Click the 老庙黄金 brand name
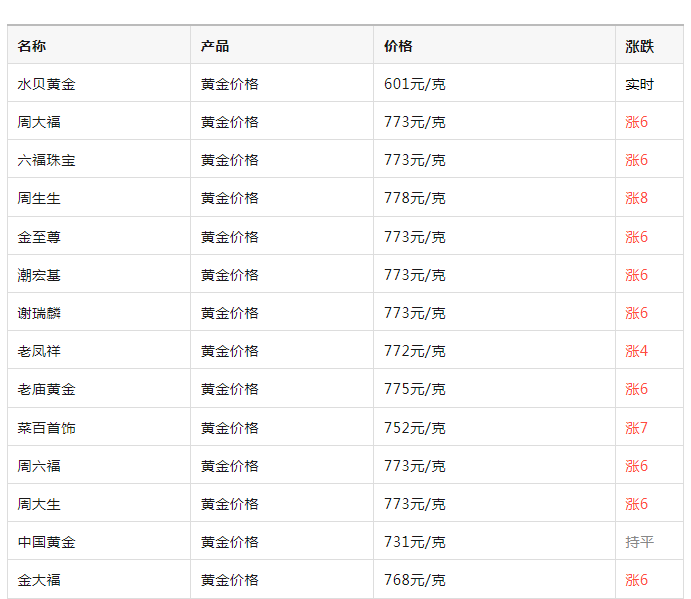 47,389
